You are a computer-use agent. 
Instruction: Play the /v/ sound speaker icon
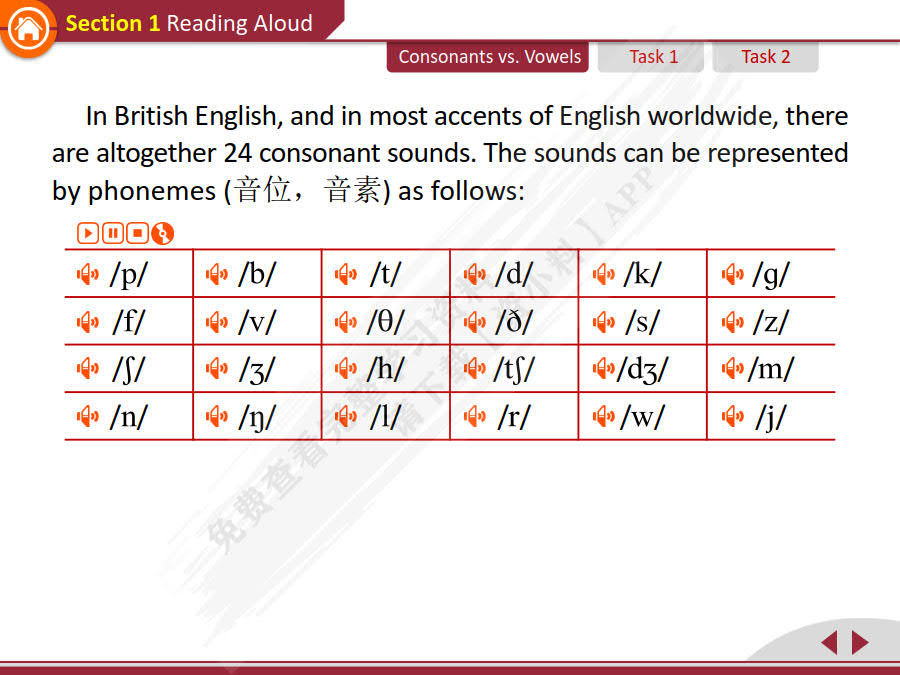point(217,322)
